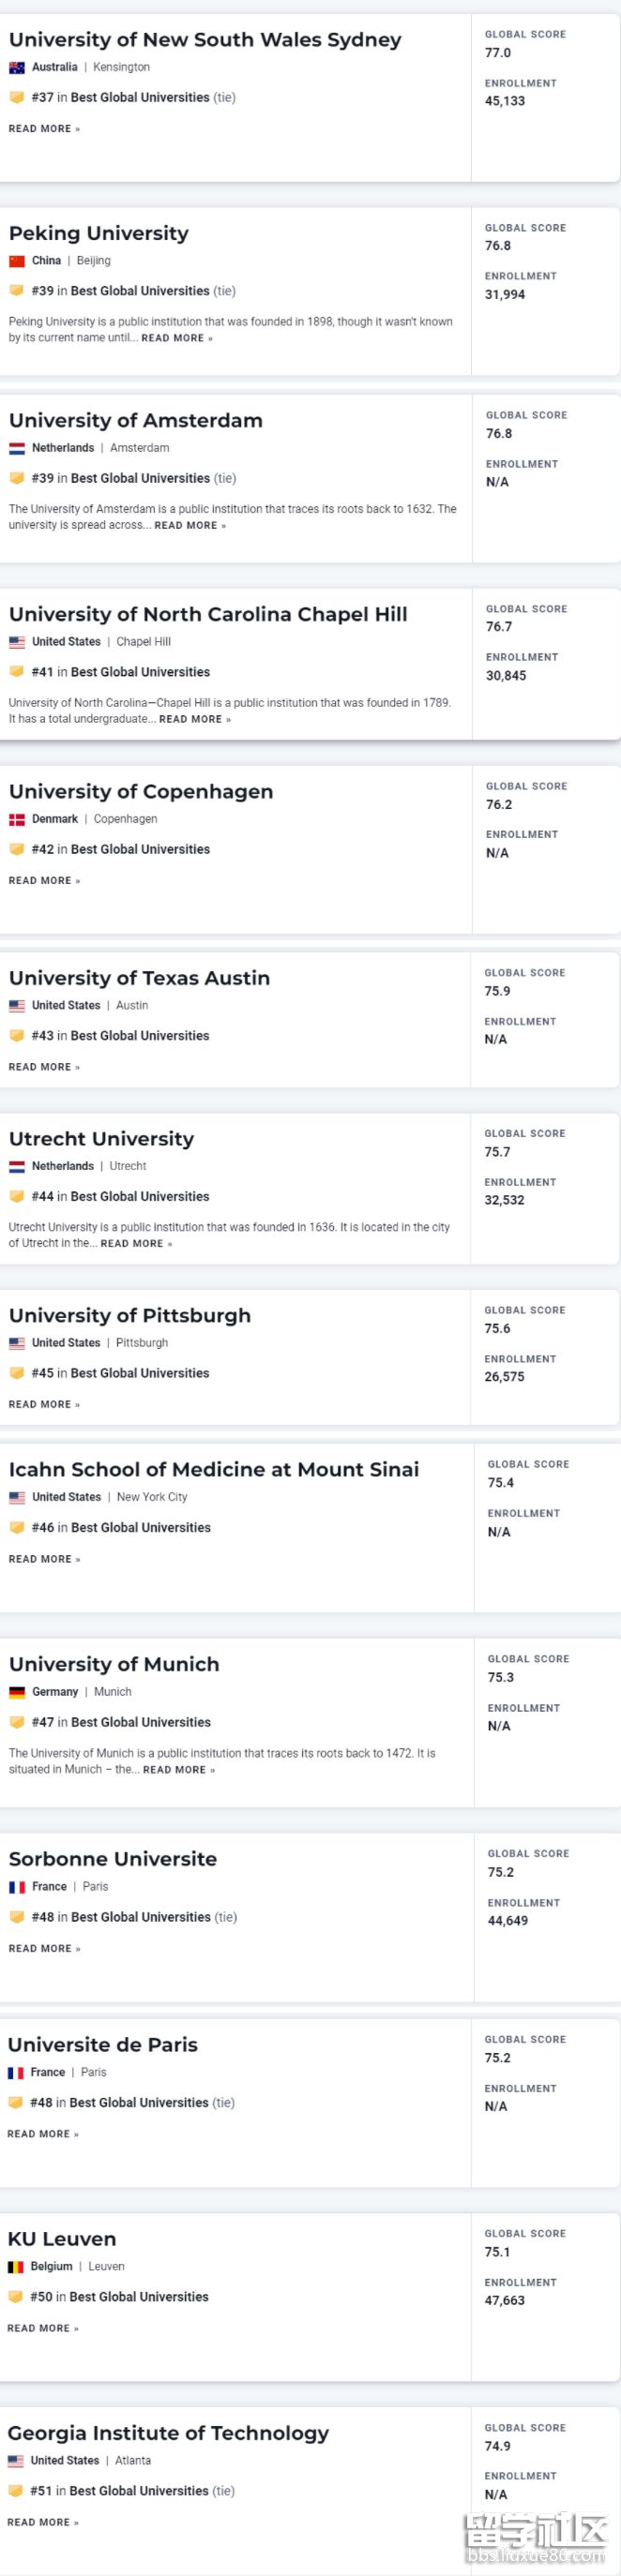The image size is (621, 2576).
Task: Expand Read More for Peking University
Action: [176, 338]
